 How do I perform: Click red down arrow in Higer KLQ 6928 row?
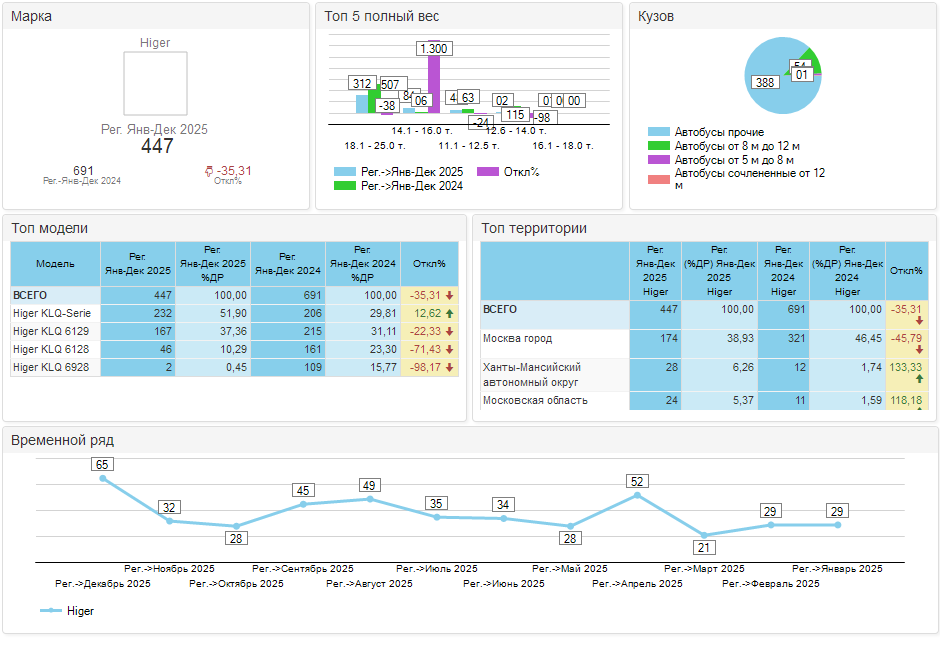click(450, 368)
